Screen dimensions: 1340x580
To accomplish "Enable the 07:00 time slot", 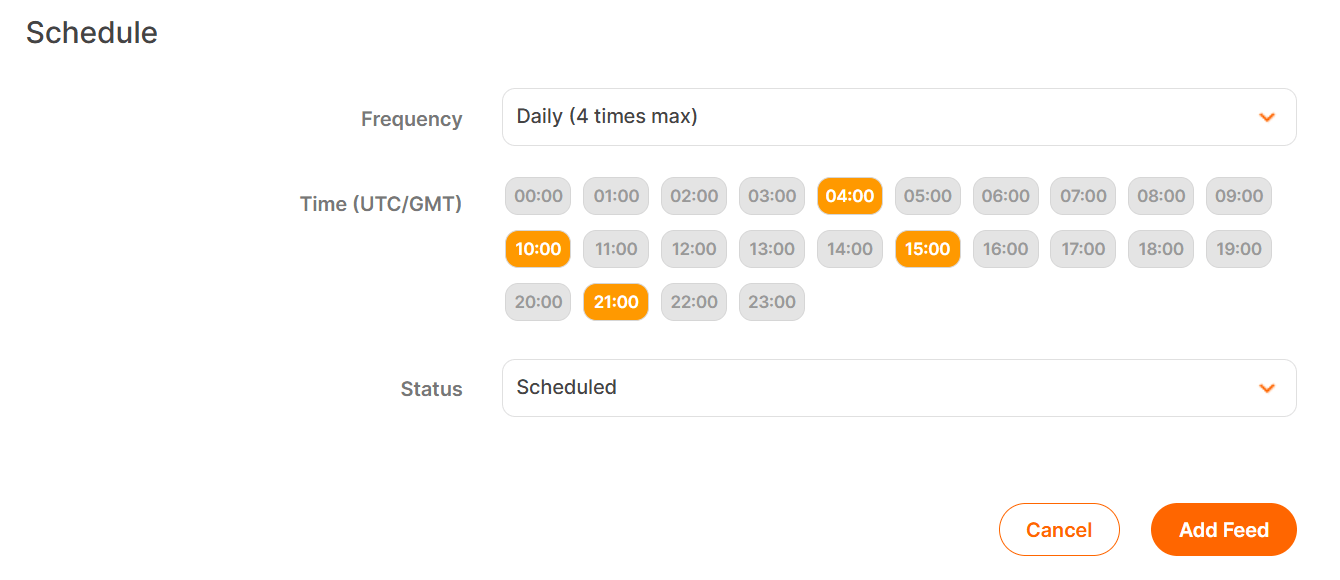I will pos(1082,196).
